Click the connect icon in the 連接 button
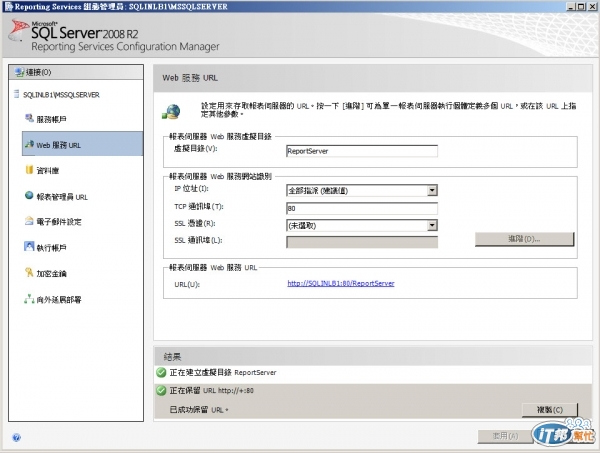This screenshot has height=453, width=600. [19, 72]
